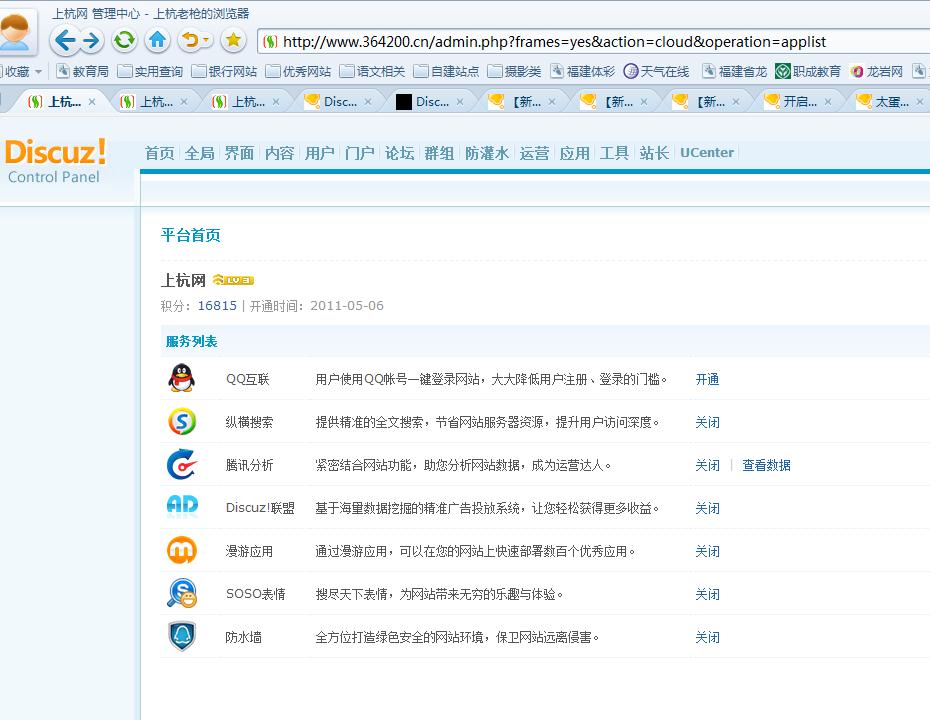This screenshot has height=720, width=930.
Task: Switch to the 开启... browser tab
Action: point(798,101)
